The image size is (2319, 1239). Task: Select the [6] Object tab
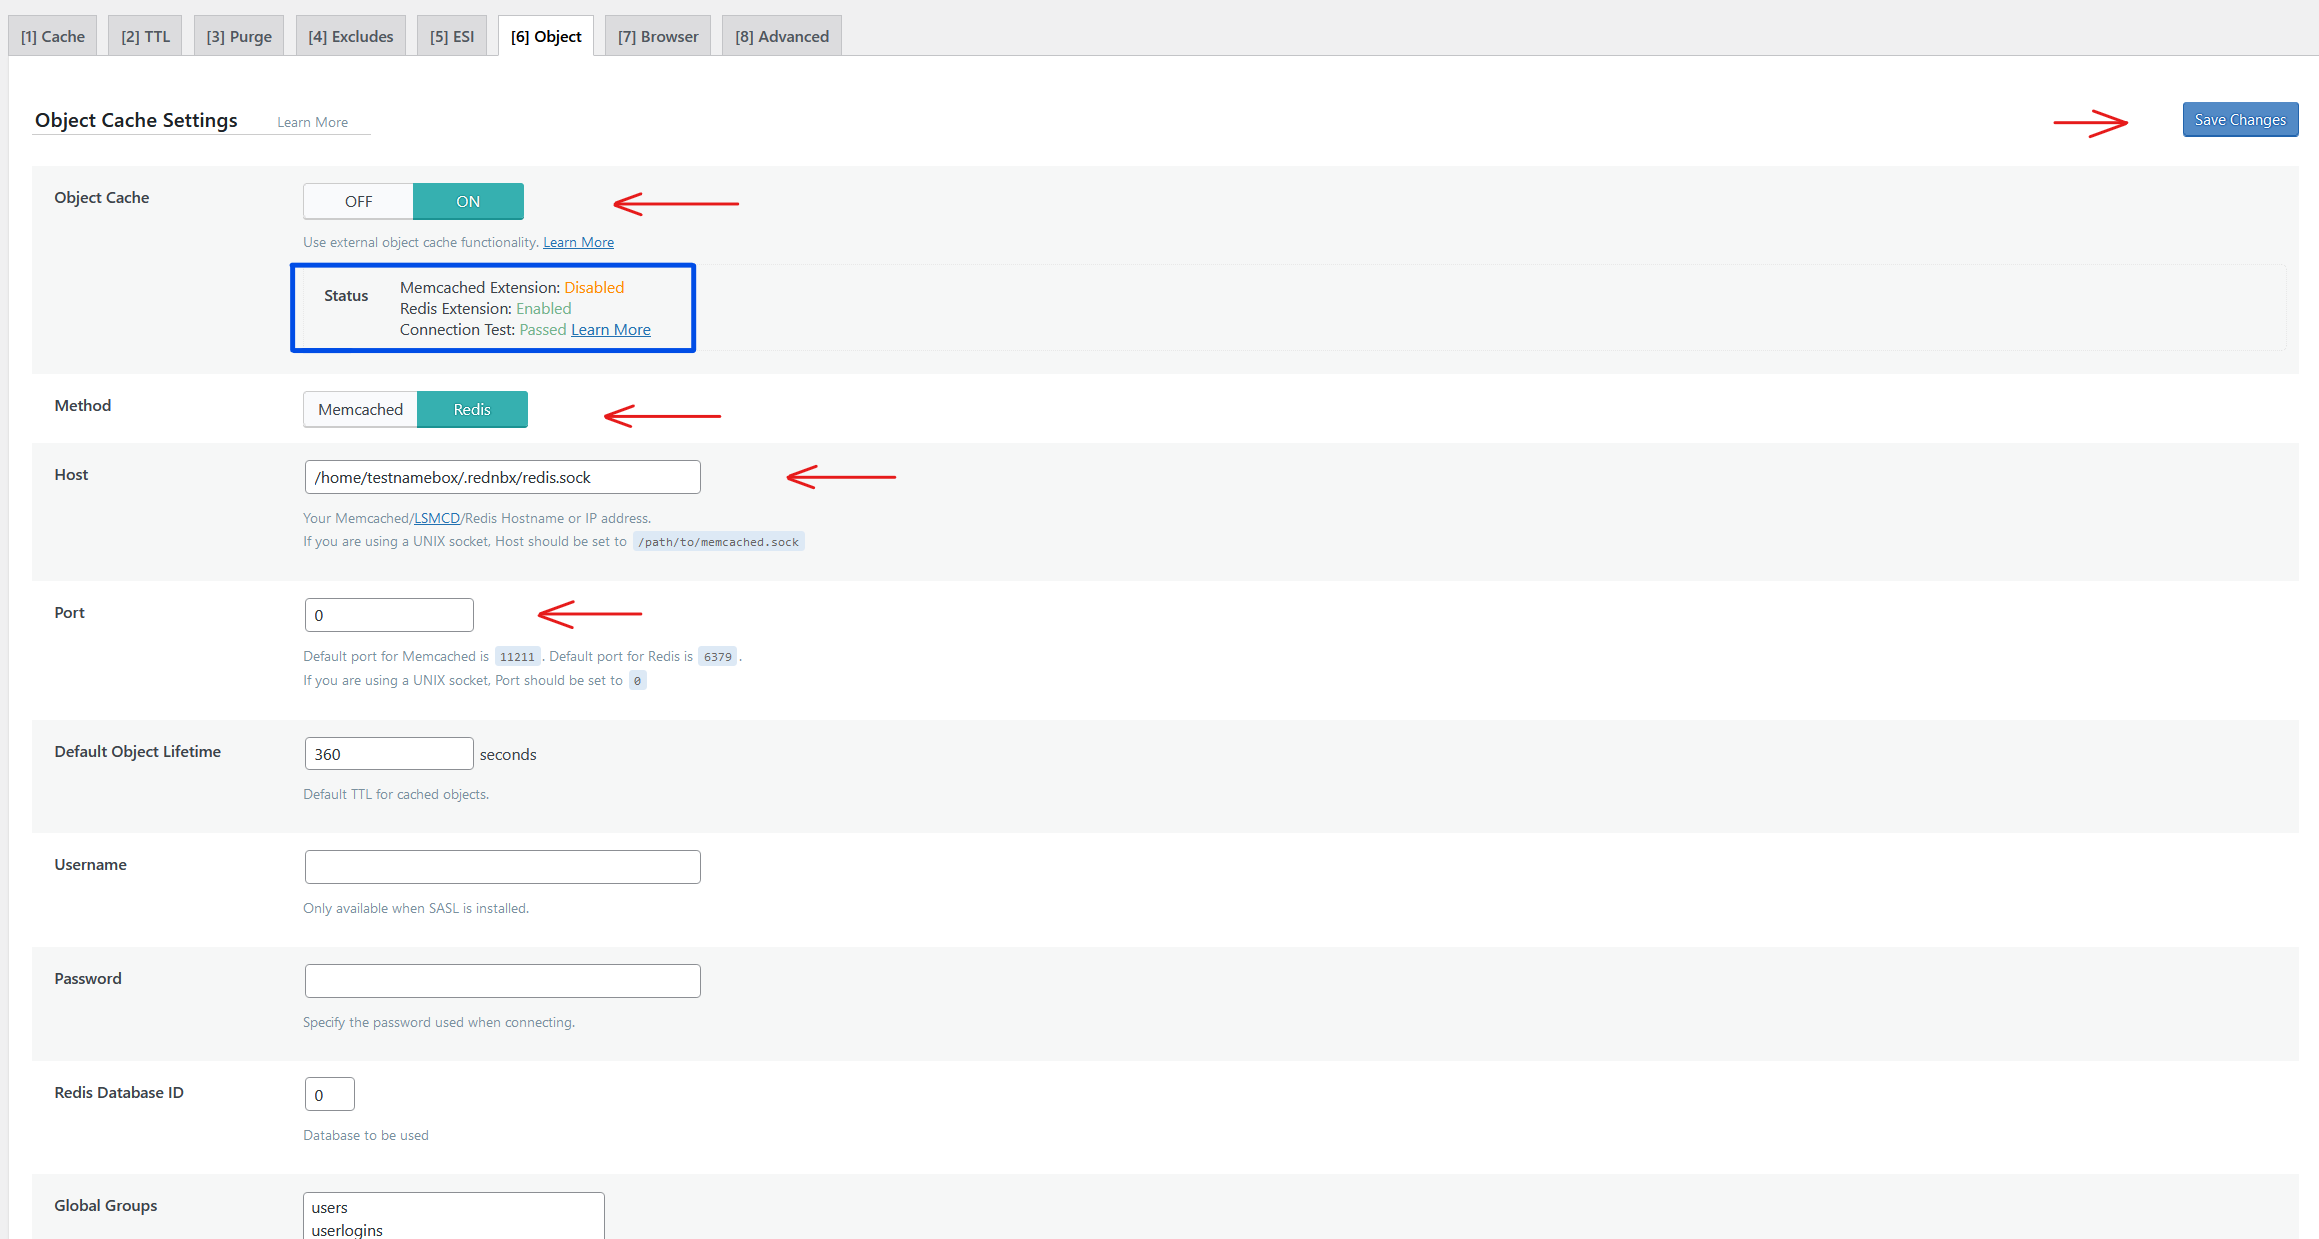coord(546,36)
